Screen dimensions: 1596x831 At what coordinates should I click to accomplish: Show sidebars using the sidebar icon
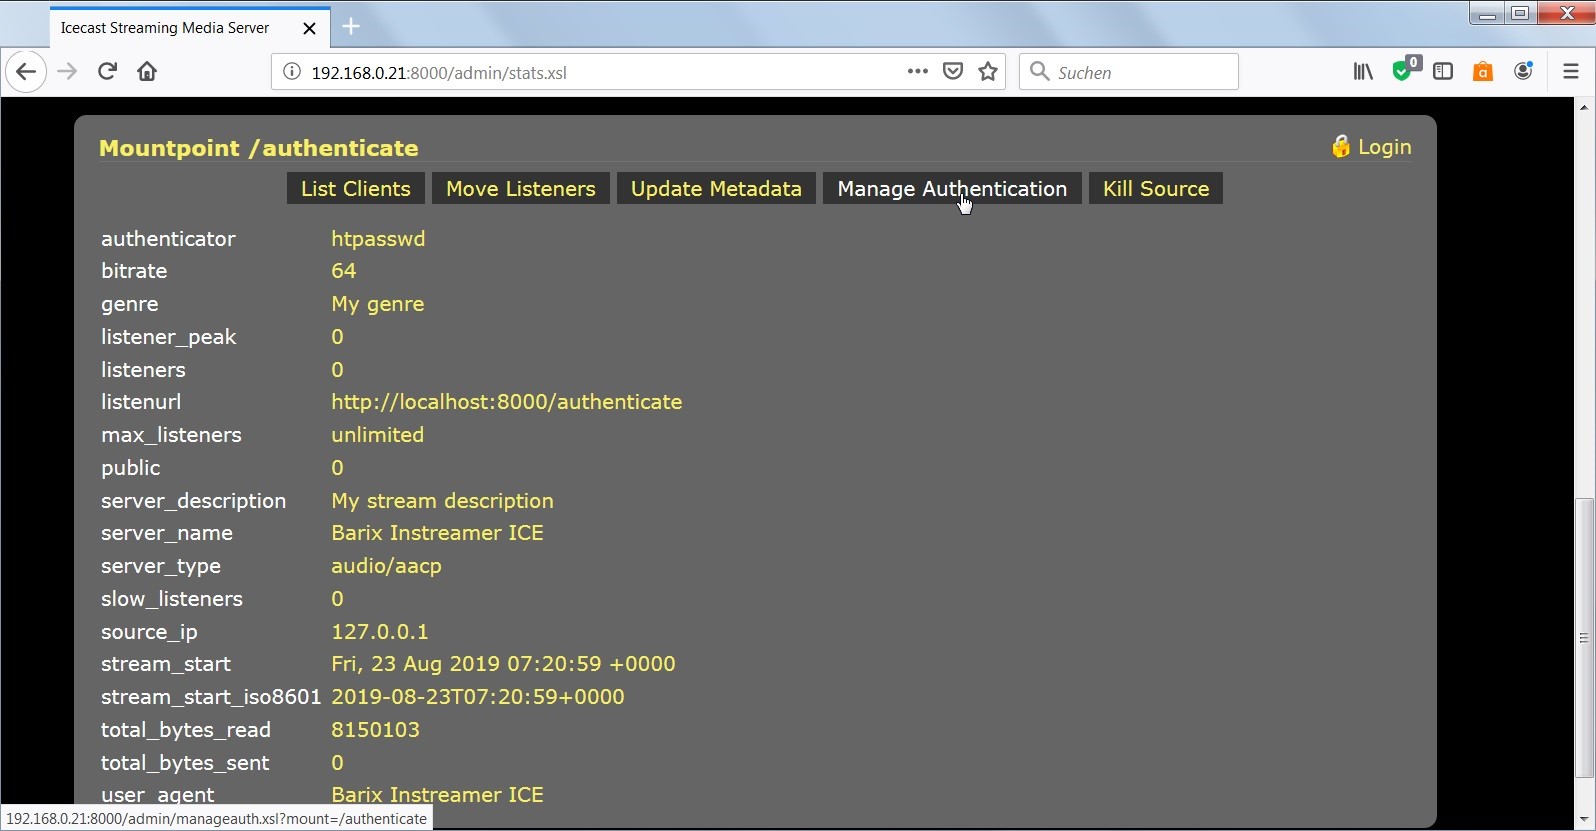[x=1443, y=72]
